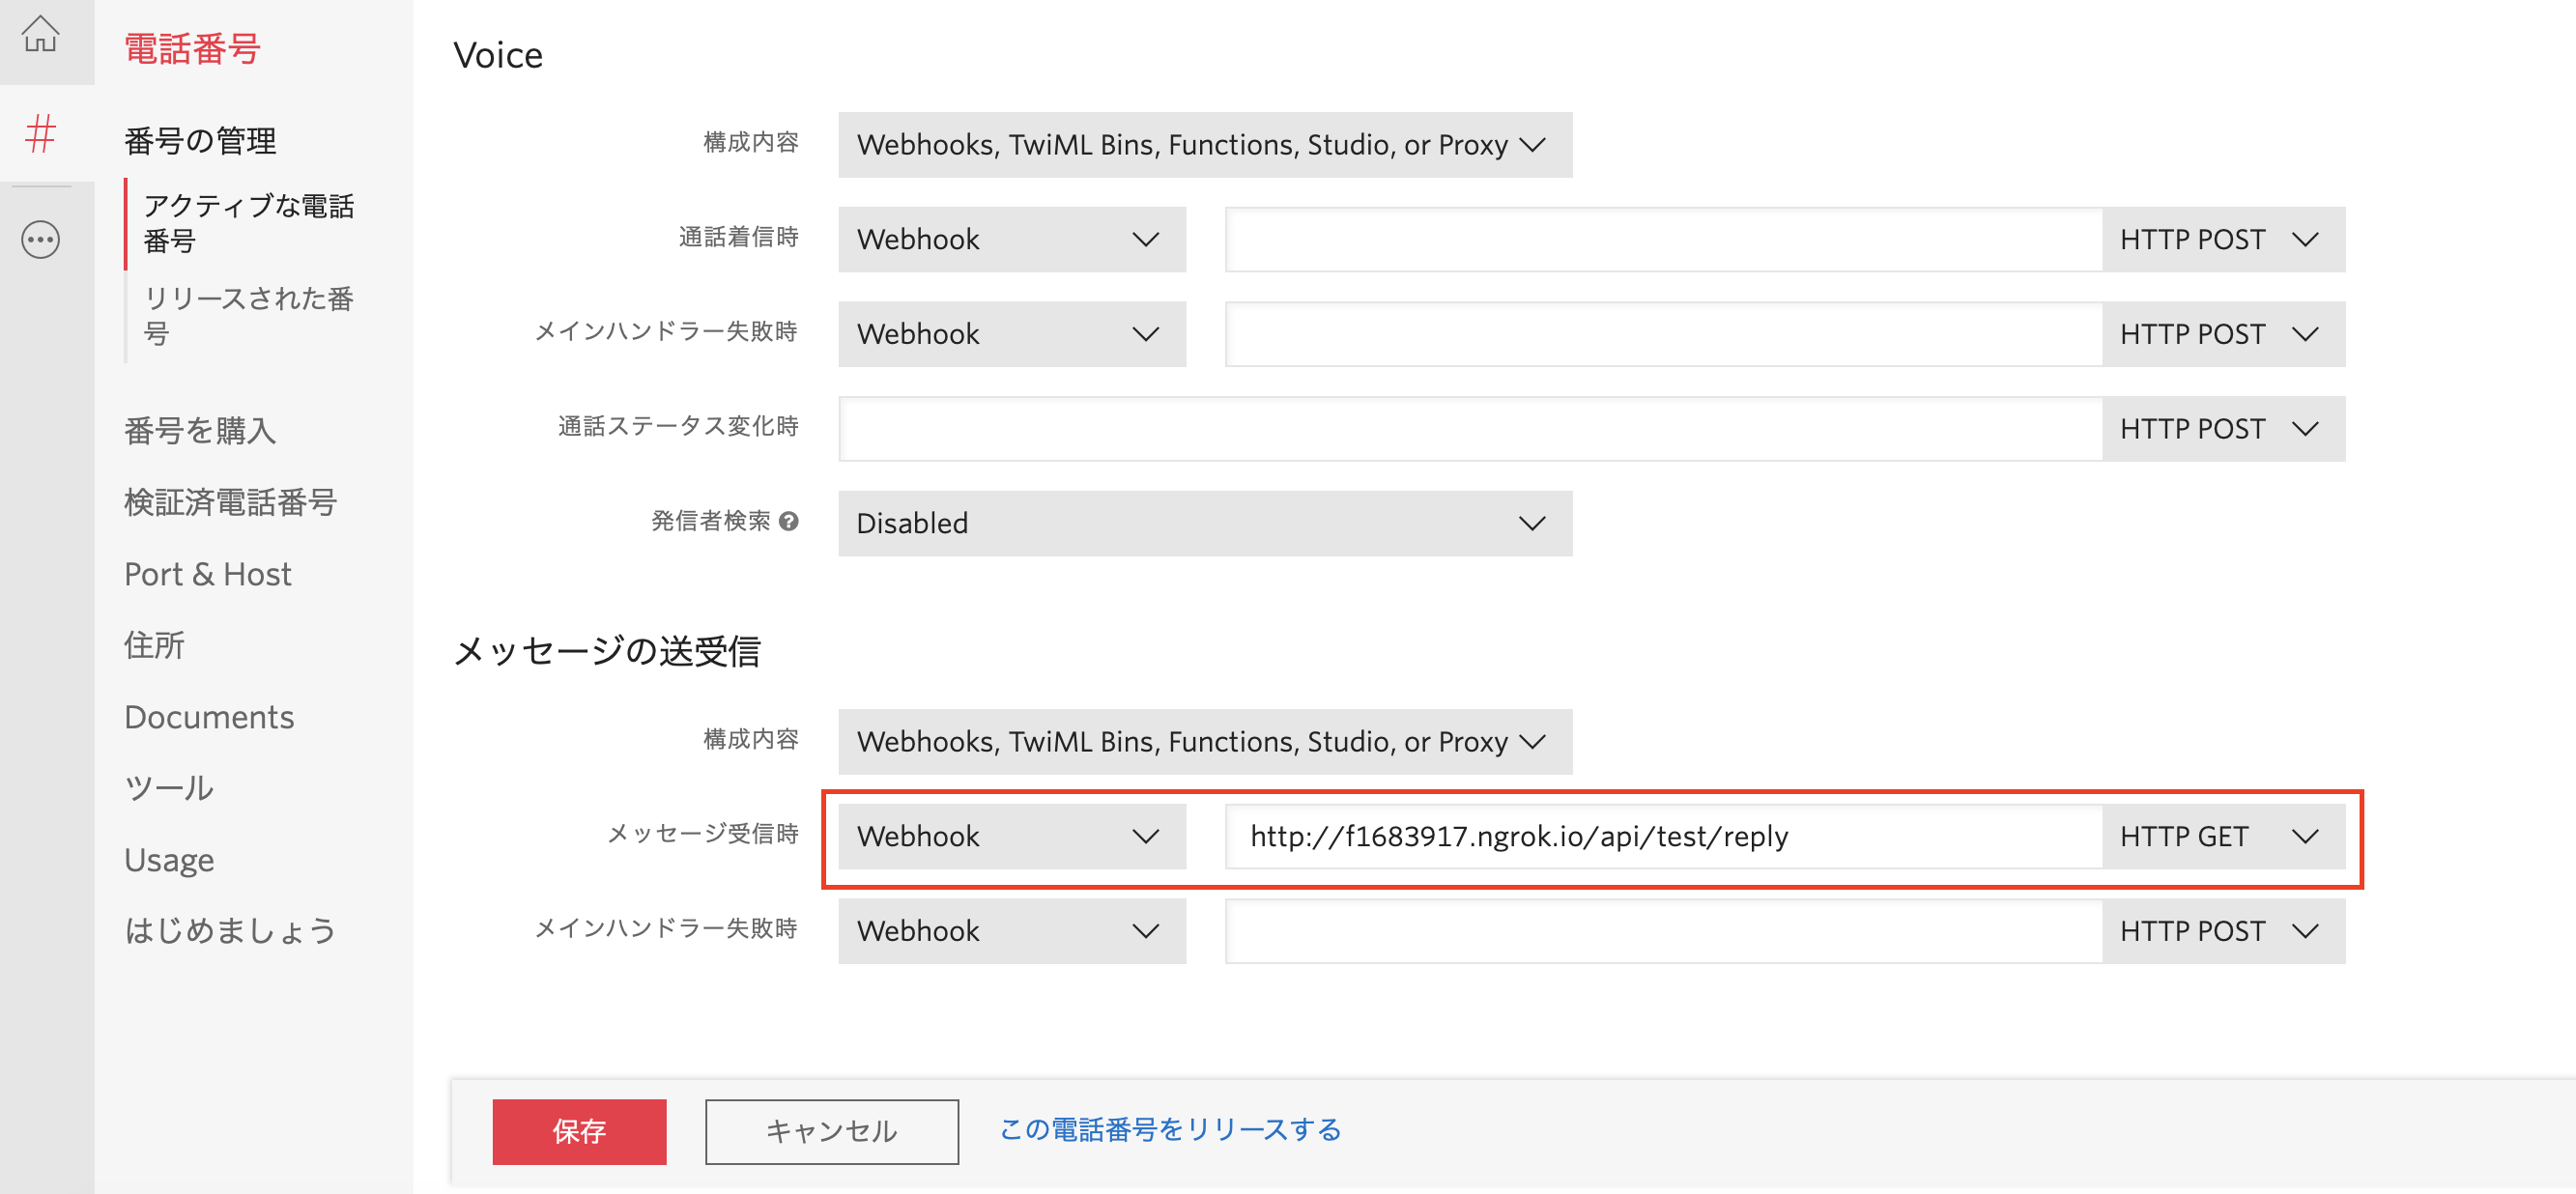Change 通話着信時 HTTP POST method dropdown
This screenshot has height=1194, width=2576.
click(x=2223, y=240)
